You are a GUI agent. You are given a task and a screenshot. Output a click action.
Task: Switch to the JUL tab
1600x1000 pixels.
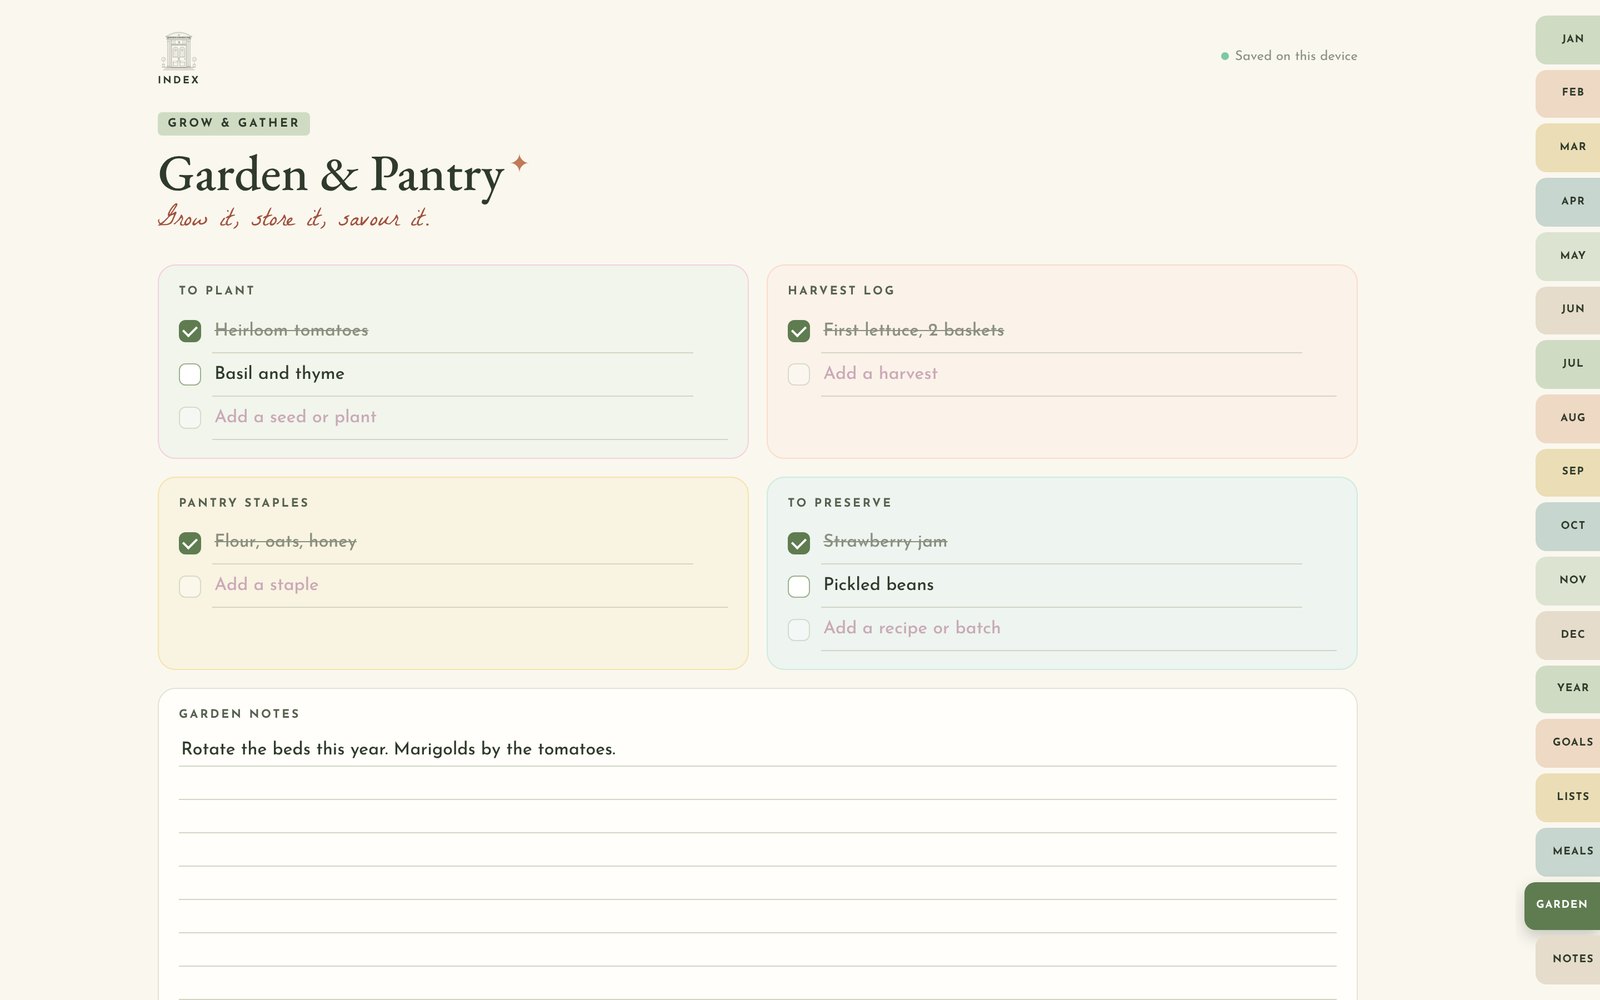(x=1568, y=364)
